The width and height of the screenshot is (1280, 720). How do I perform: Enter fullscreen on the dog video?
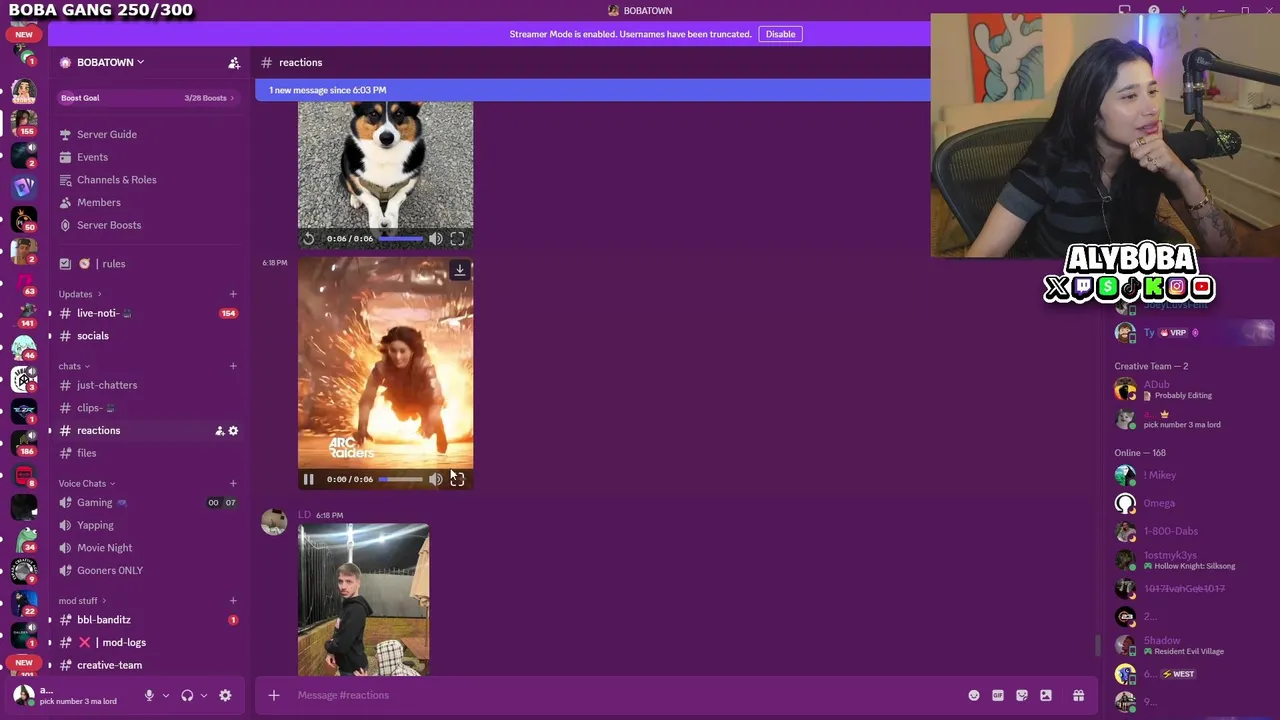coord(457,239)
